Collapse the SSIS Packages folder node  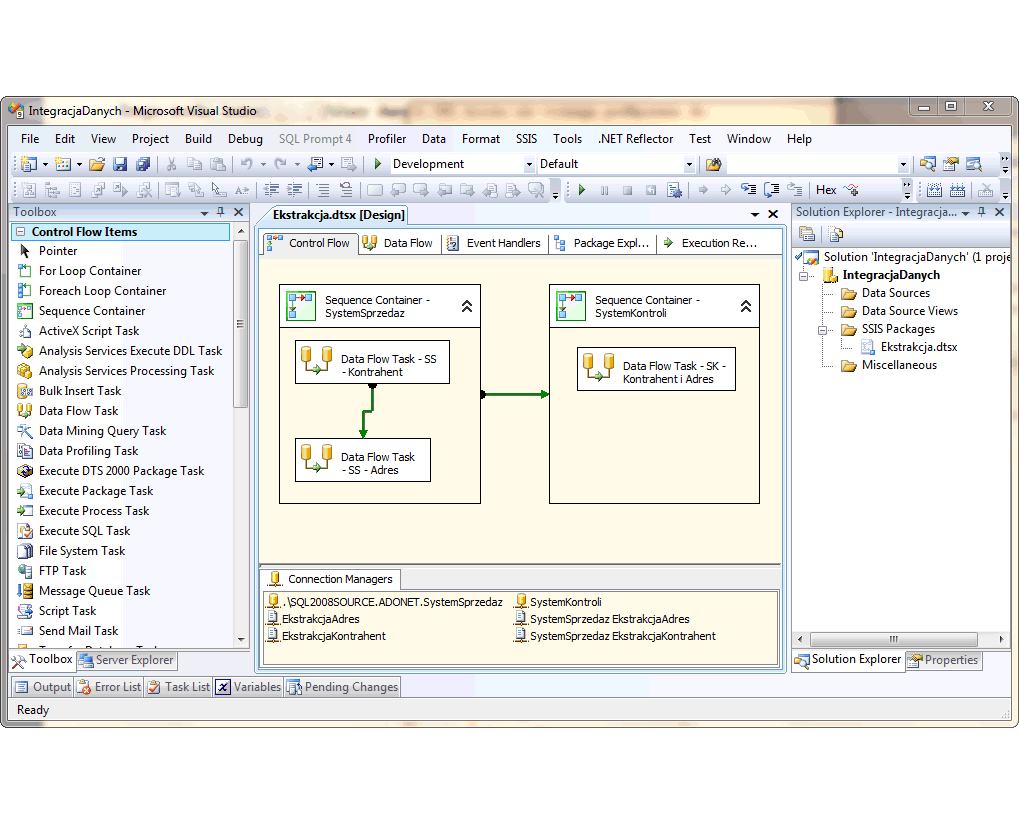click(823, 330)
